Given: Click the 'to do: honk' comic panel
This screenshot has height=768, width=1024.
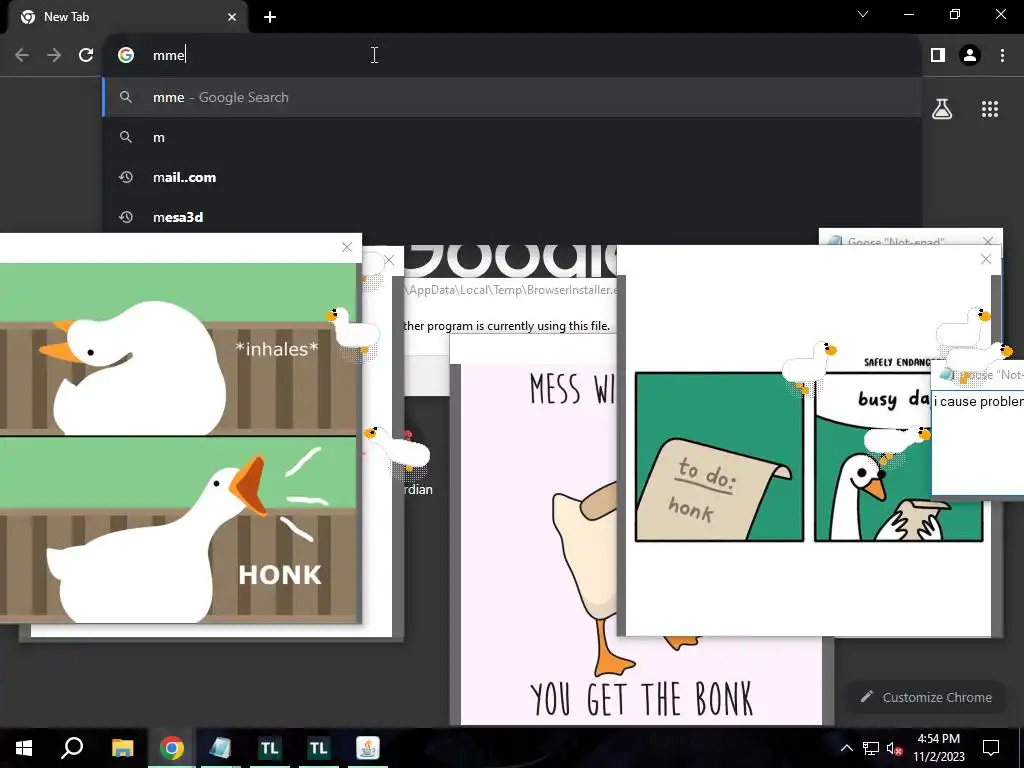Looking at the screenshot, I should click(719, 457).
